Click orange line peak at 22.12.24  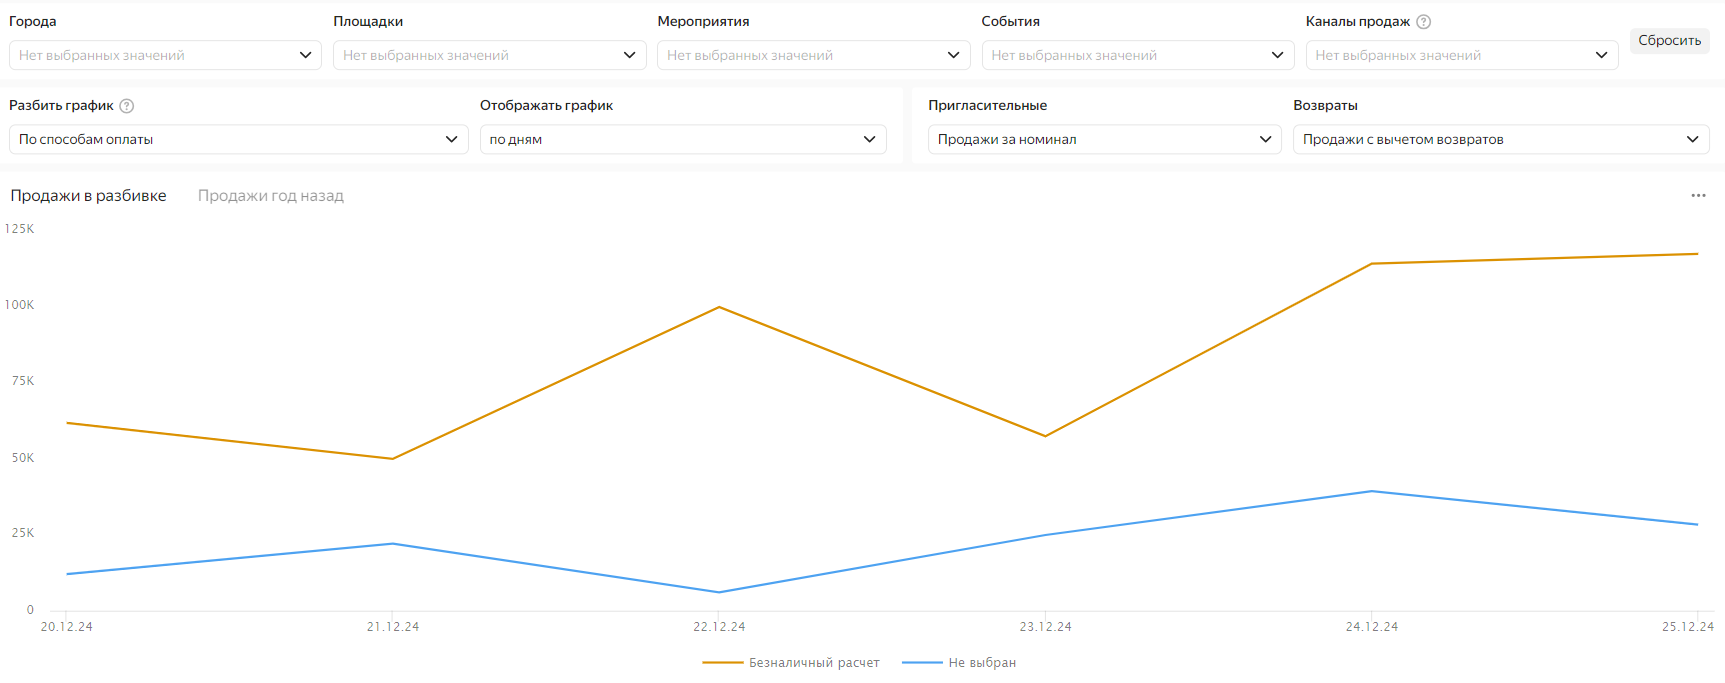[x=719, y=307]
